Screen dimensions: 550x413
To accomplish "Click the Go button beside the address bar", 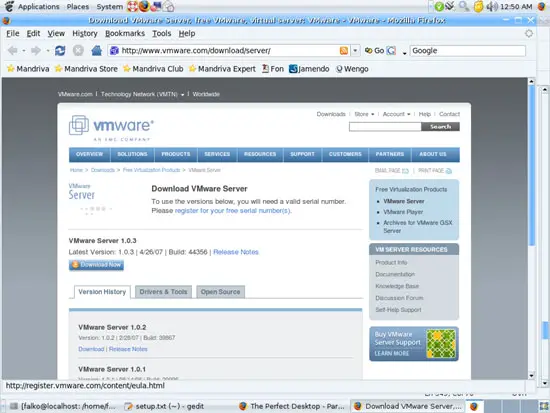I will click(x=375, y=51).
